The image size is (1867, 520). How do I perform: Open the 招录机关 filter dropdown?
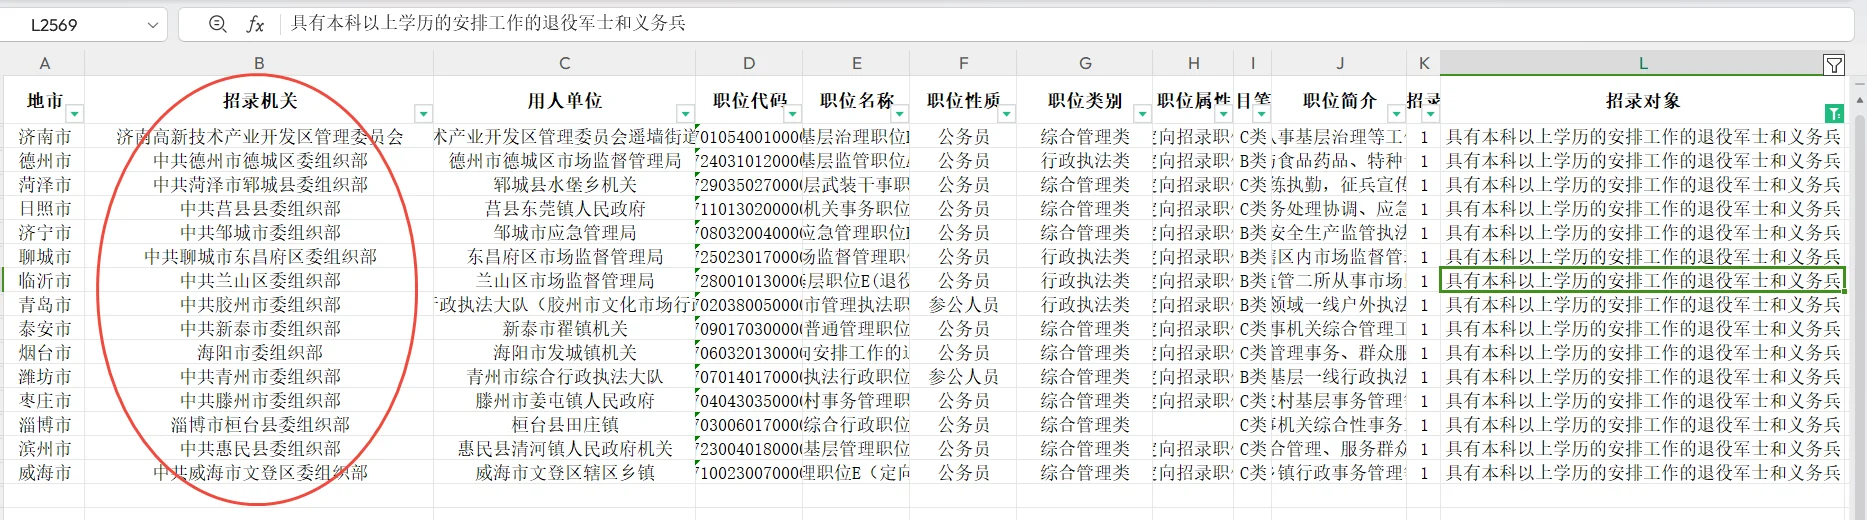(423, 114)
